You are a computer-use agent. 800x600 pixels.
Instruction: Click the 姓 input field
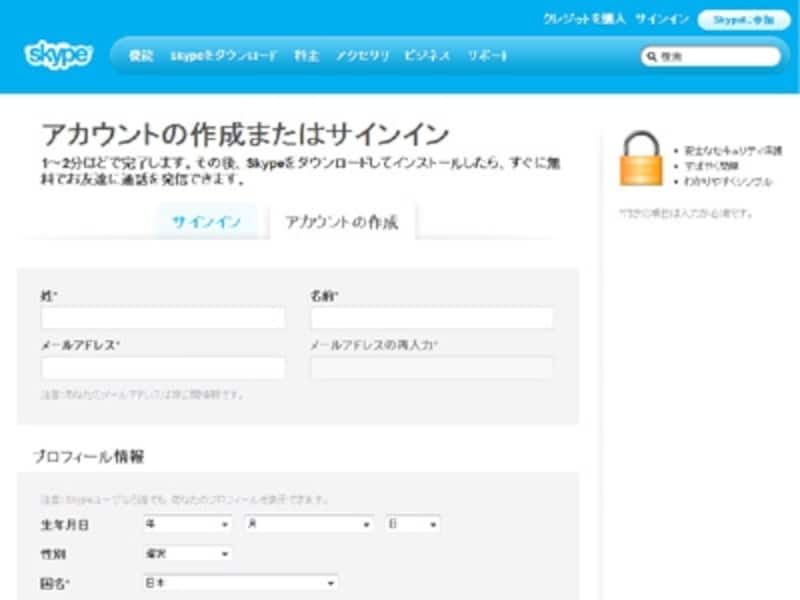click(163, 318)
